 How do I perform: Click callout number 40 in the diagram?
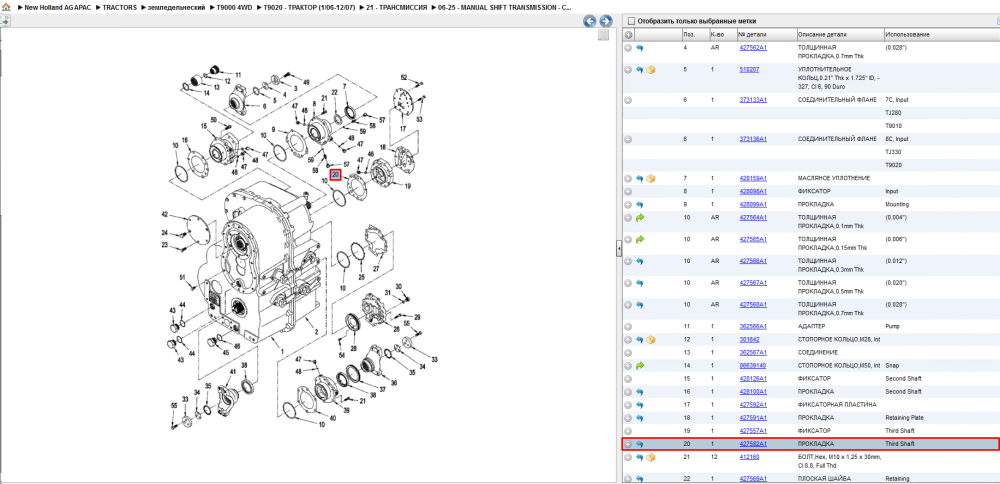pos(332,418)
